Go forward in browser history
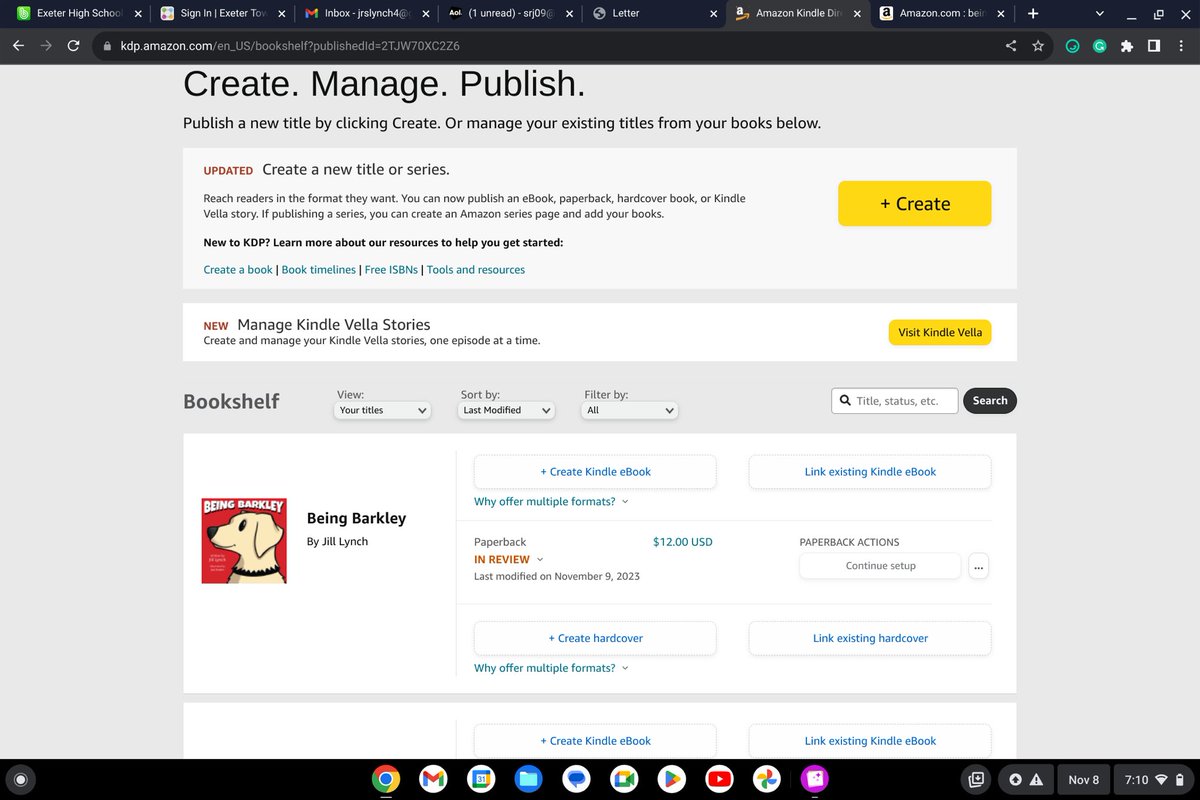Viewport: 1200px width, 800px height. click(x=46, y=46)
